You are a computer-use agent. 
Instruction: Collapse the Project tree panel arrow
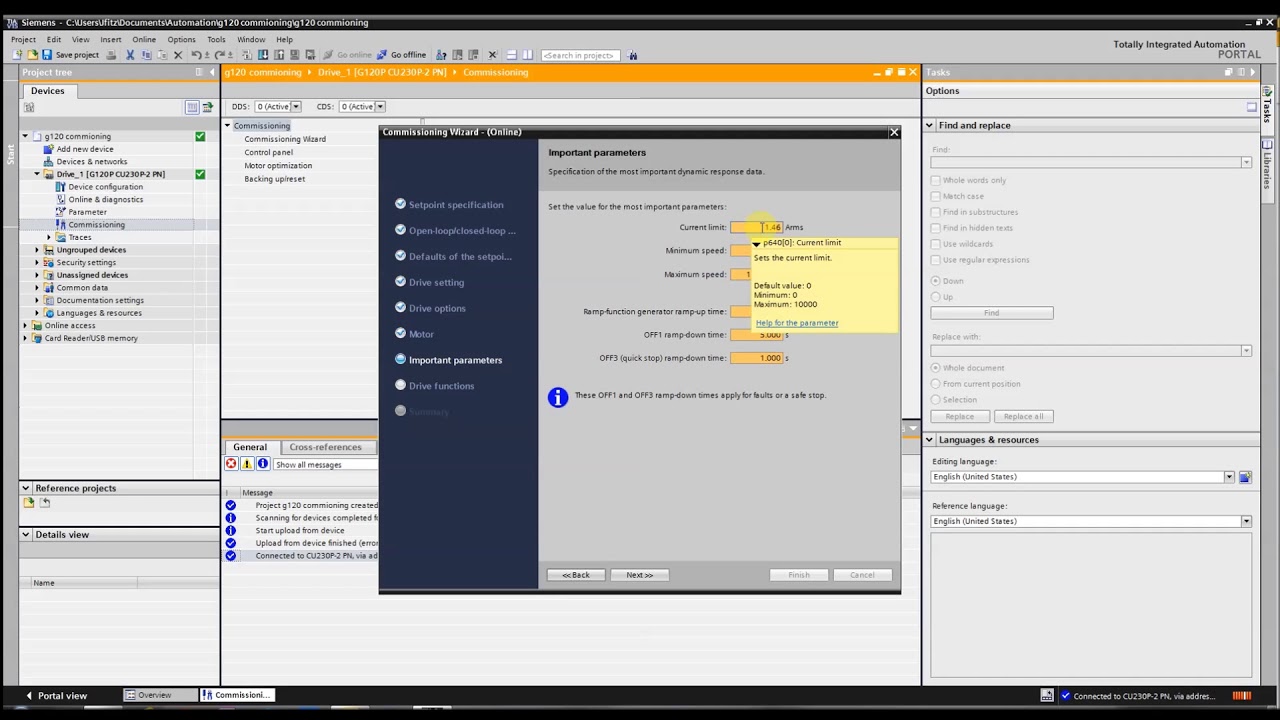point(211,72)
